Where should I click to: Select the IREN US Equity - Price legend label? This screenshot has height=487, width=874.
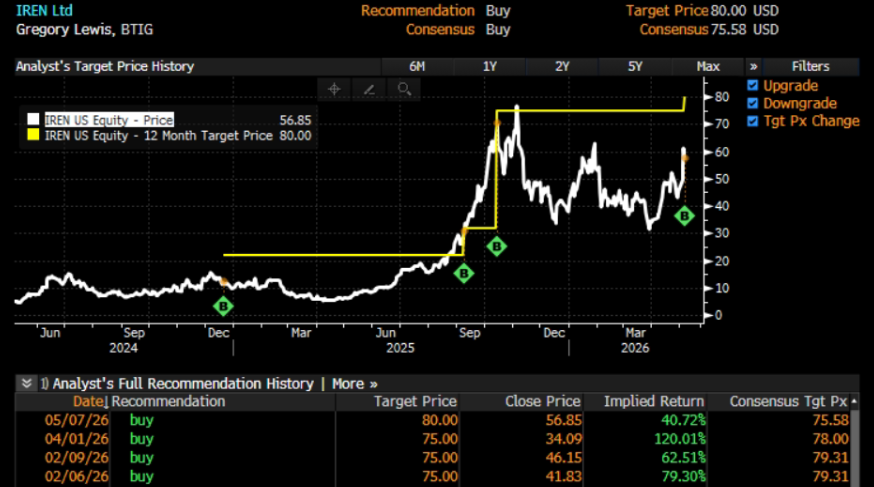click(x=109, y=120)
